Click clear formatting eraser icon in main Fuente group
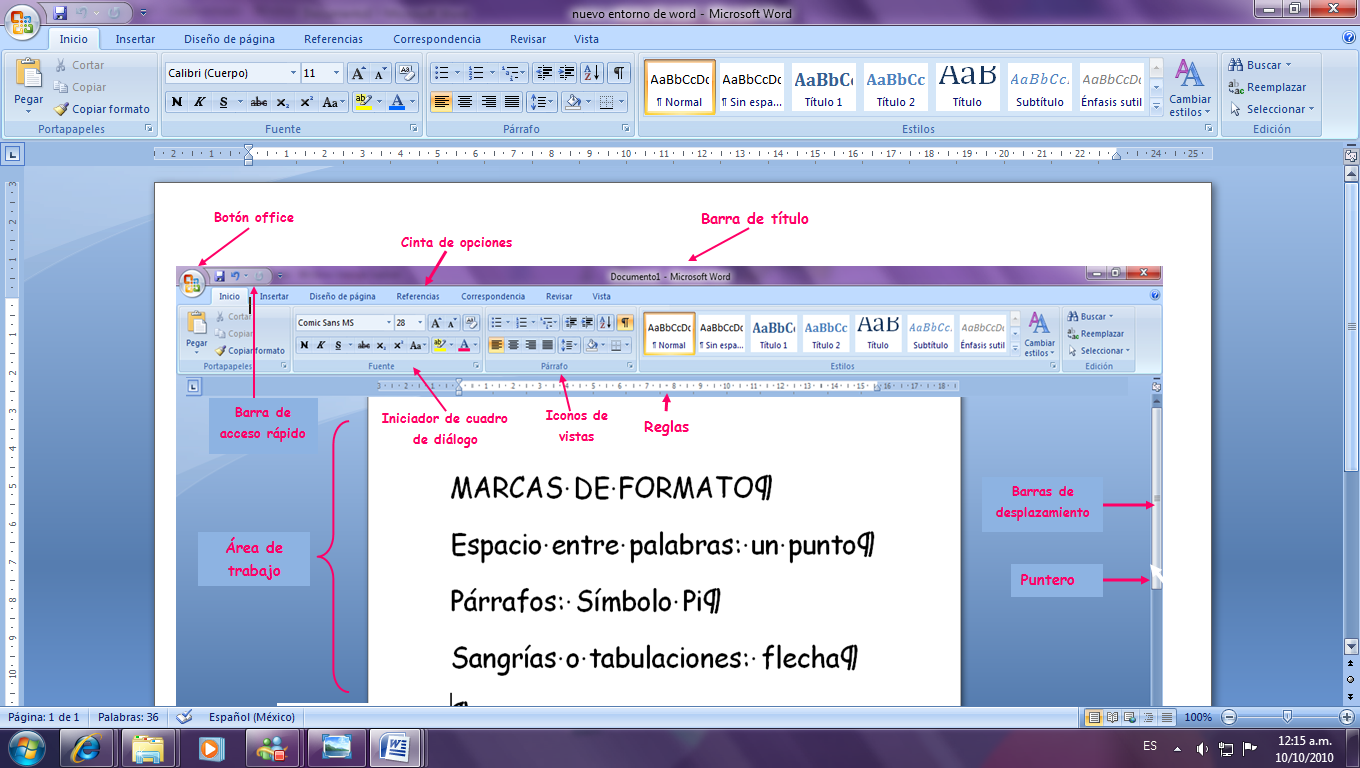1360x768 pixels. point(406,73)
